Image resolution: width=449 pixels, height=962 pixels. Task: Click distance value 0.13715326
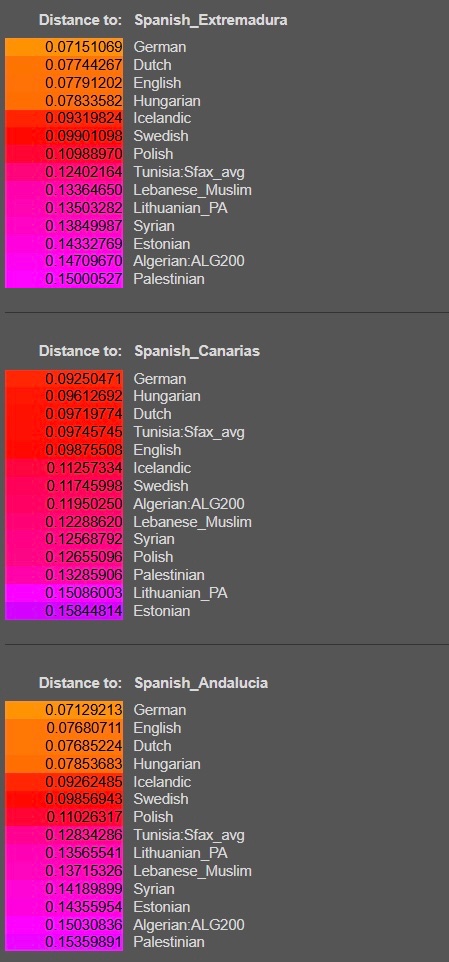click(x=85, y=871)
